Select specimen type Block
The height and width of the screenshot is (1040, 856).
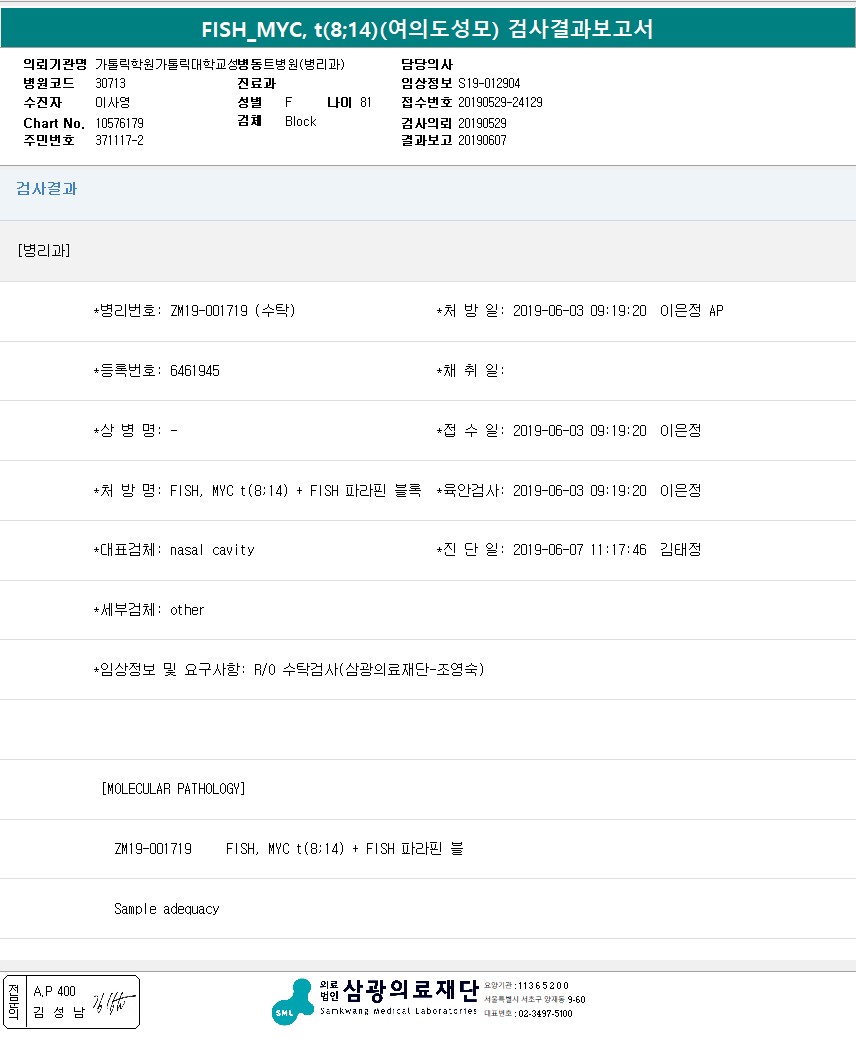(300, 121)
